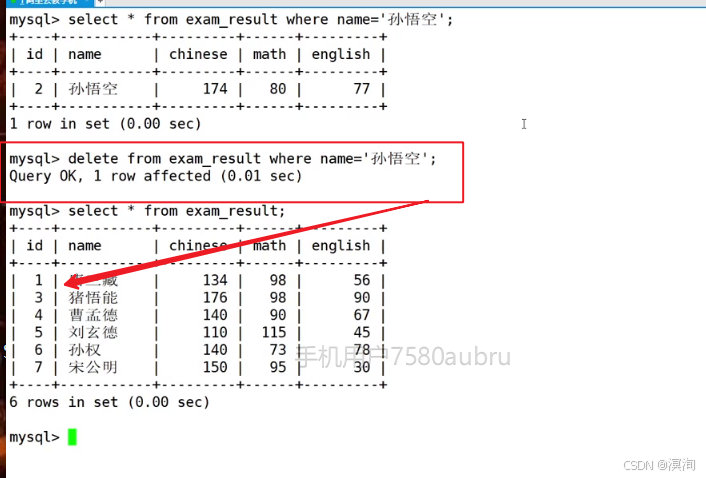706x478 pixels.
Task: Click the 'chinese' header above the 孙悟空 row
Action: click(198, 54)
